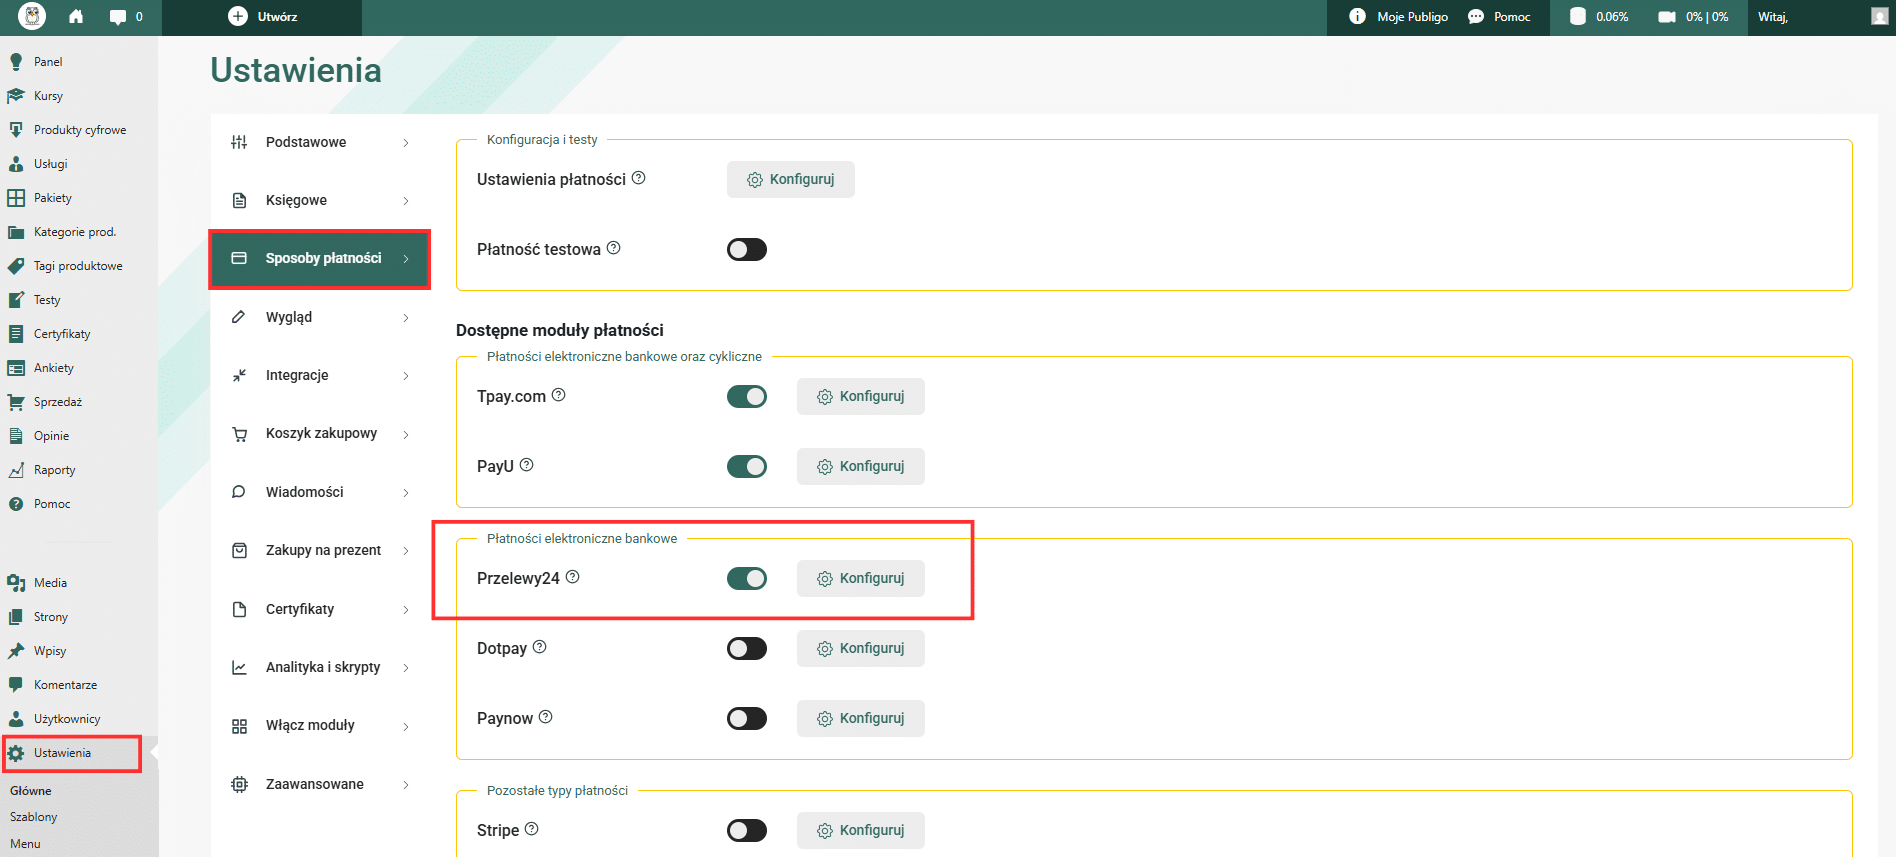Viewport: 1896px width, 857px height.
Task: Open user avatar in top right
Action: click(1880, 16)
